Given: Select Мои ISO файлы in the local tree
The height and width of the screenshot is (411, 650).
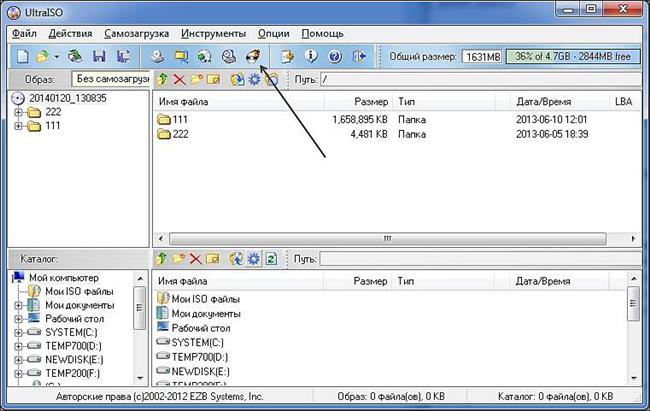Looking at the screenshot, I should pyautogui.click(x=79, y=292).
